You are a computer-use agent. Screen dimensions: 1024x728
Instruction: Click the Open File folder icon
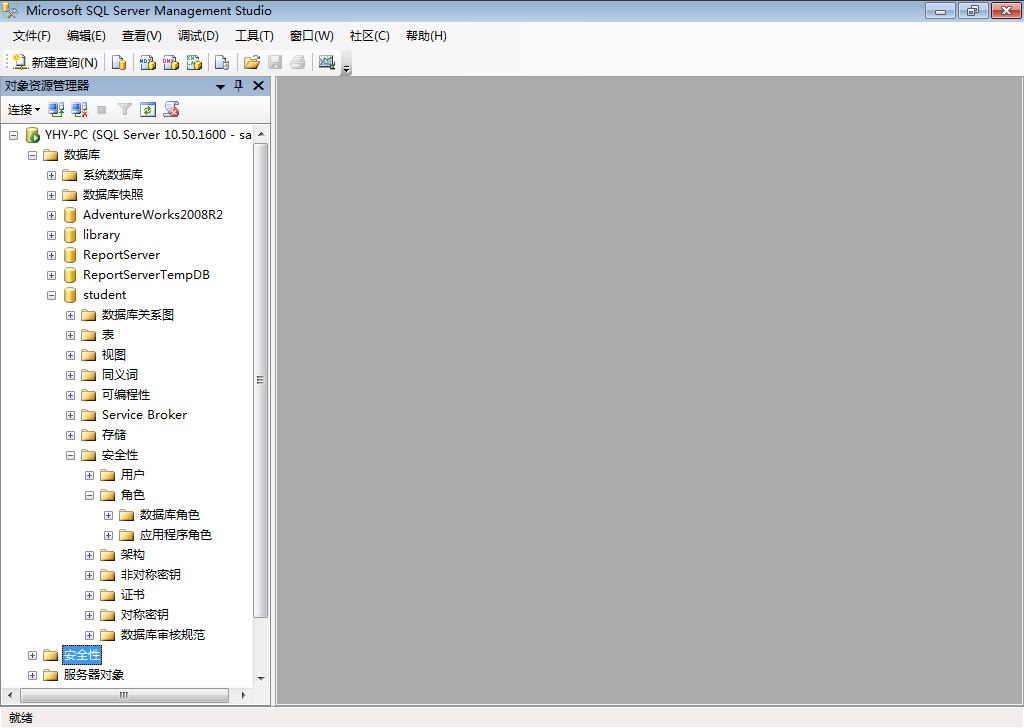(251, 62)
